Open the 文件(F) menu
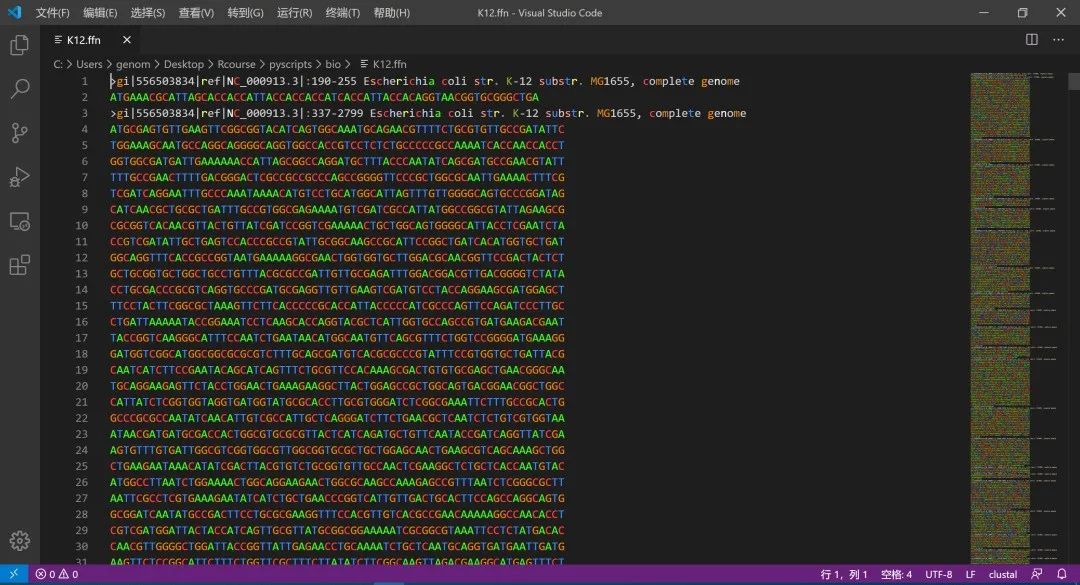1080x585 pixels. click(52, 13)
